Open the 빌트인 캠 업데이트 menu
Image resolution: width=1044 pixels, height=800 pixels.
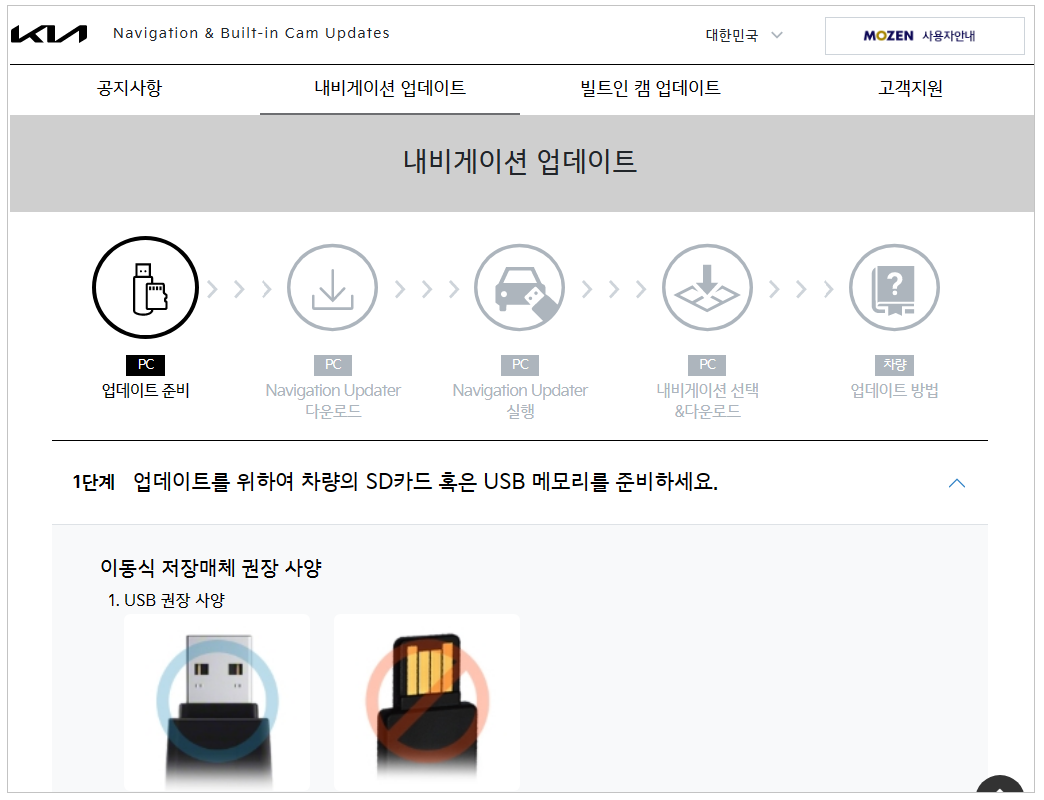(x=651, y=88)
